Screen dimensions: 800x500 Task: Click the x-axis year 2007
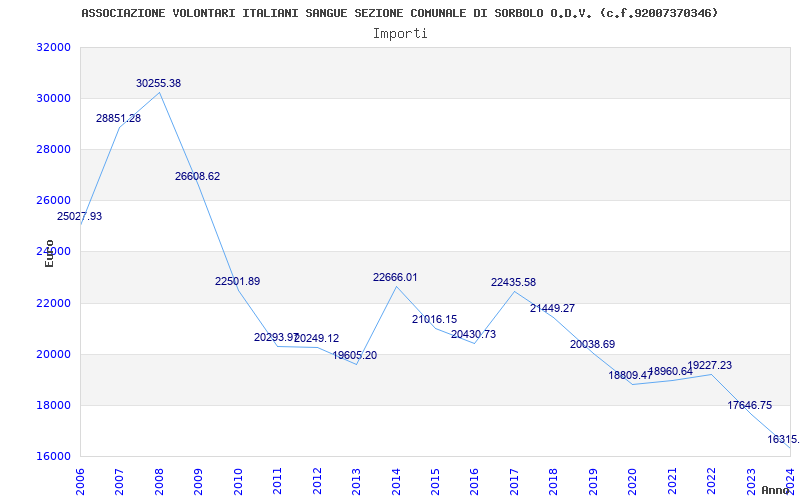pyautogui.click(x=119, y=481)
